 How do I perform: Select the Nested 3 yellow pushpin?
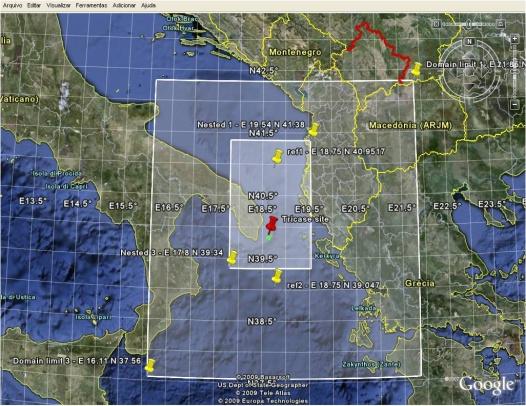coord(232,257)
